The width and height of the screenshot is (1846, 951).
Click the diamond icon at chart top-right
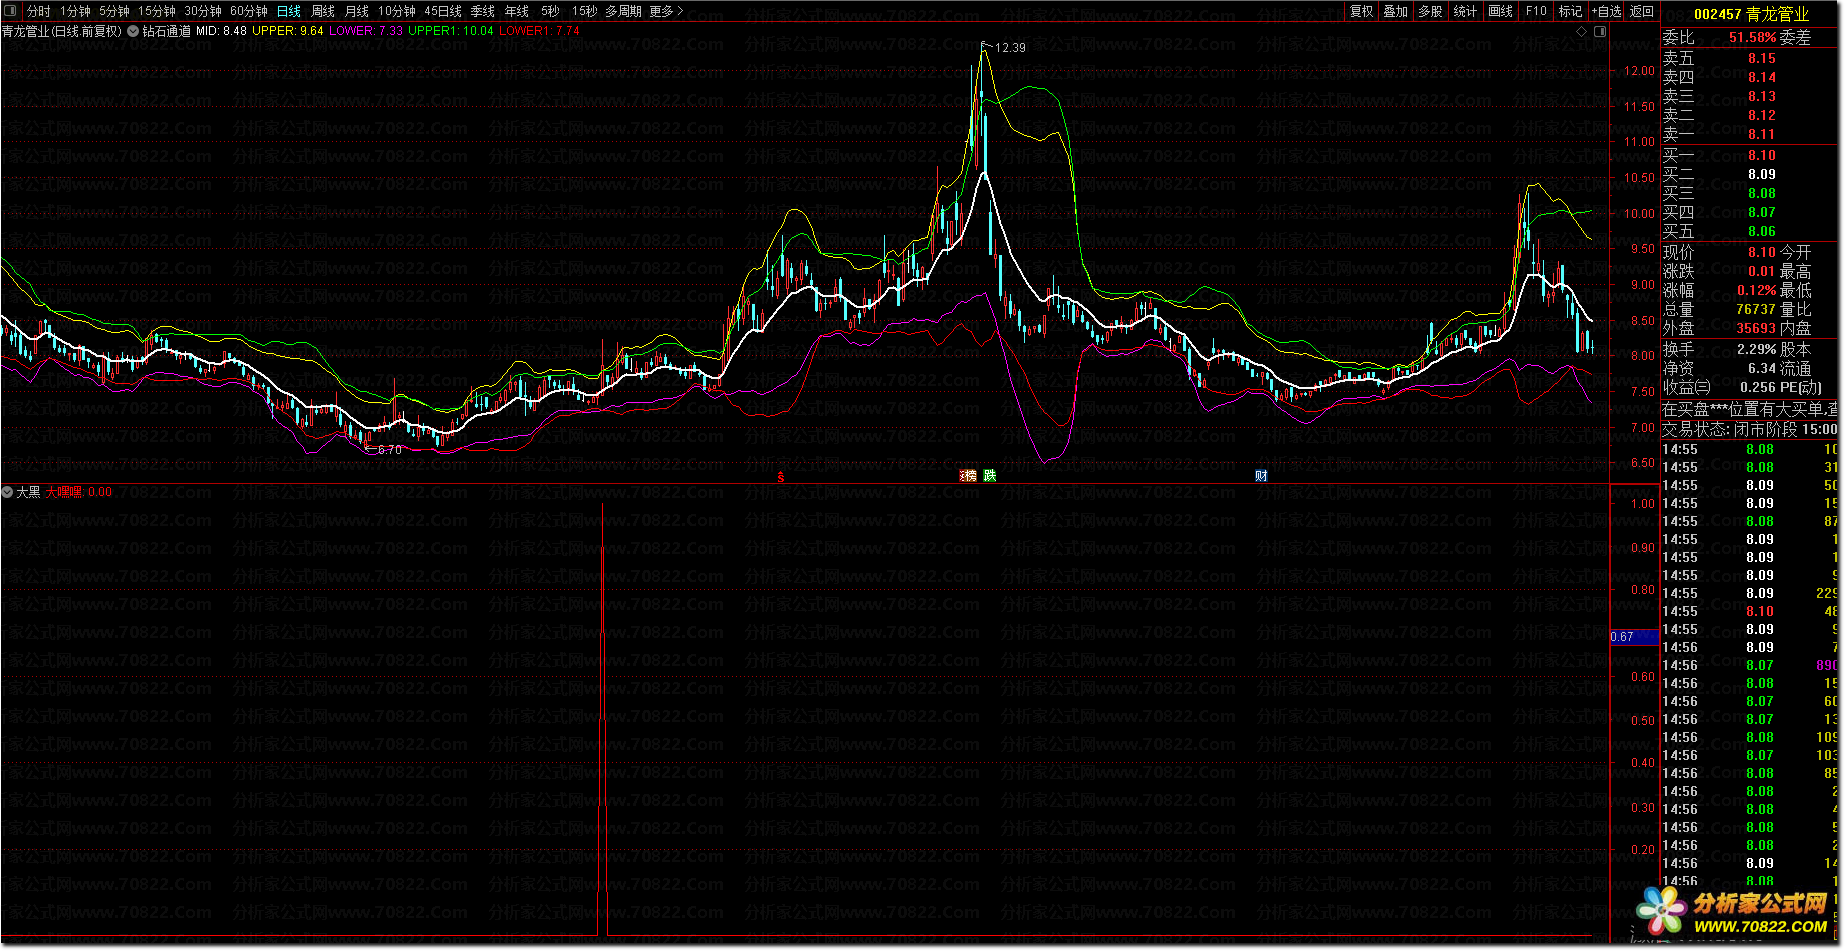tap(1582, 31)
